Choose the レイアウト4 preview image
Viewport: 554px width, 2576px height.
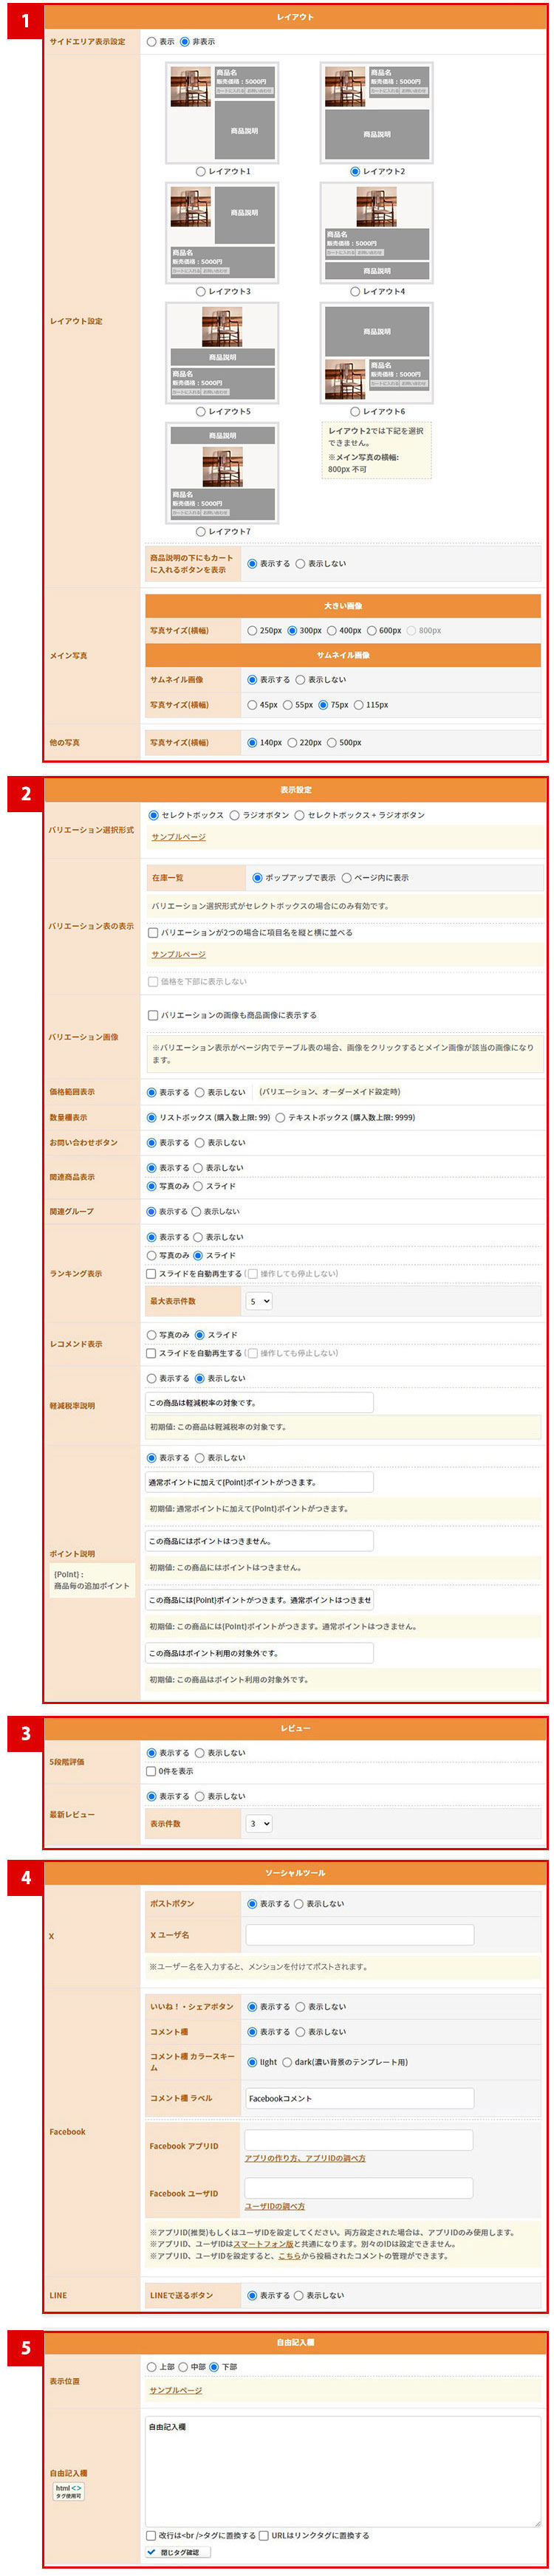point(376,233)
